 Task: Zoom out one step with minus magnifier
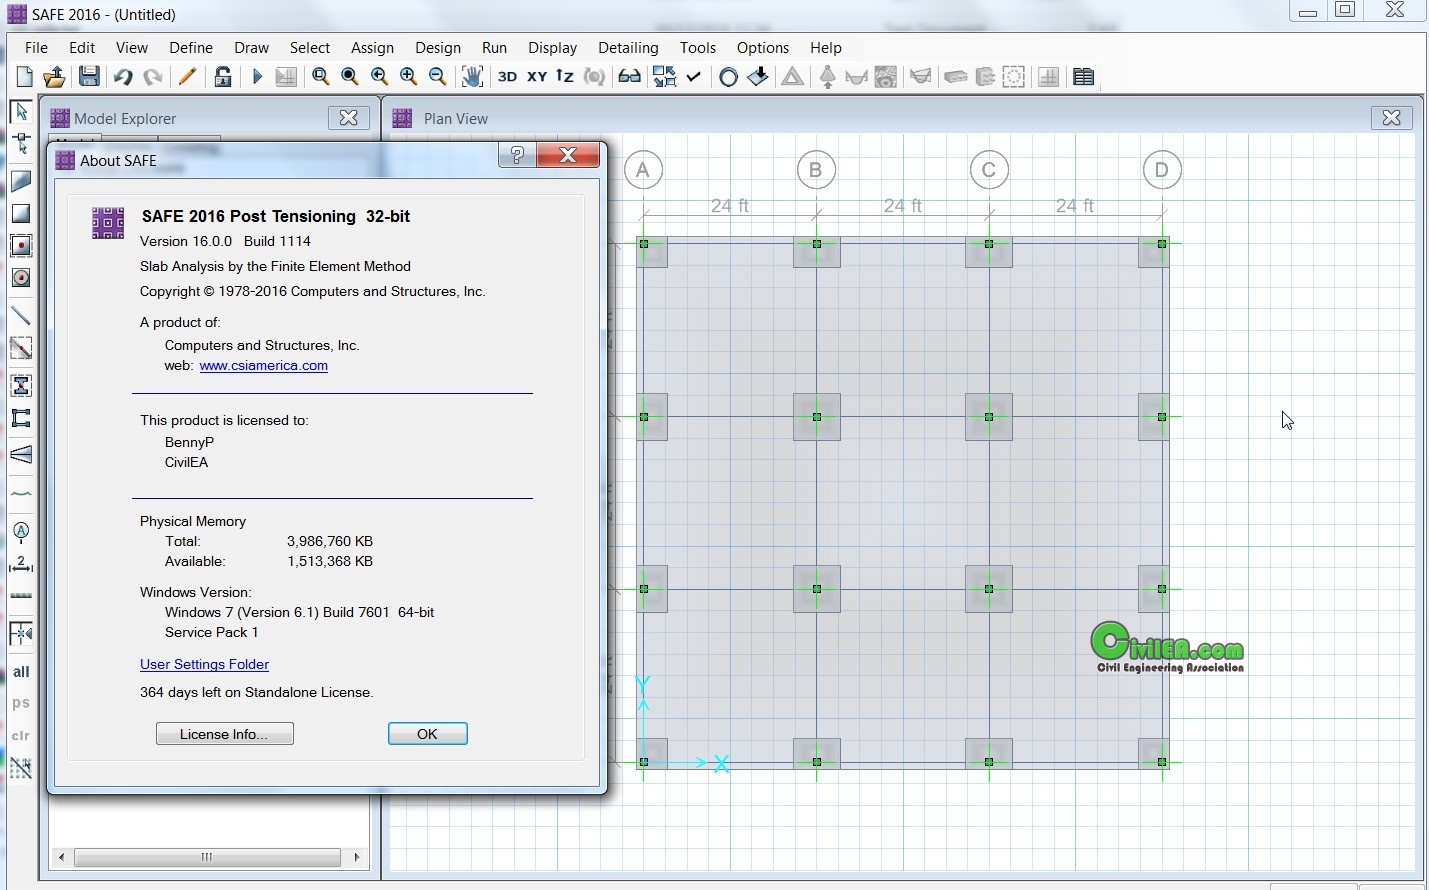click(x=437, y=77)
